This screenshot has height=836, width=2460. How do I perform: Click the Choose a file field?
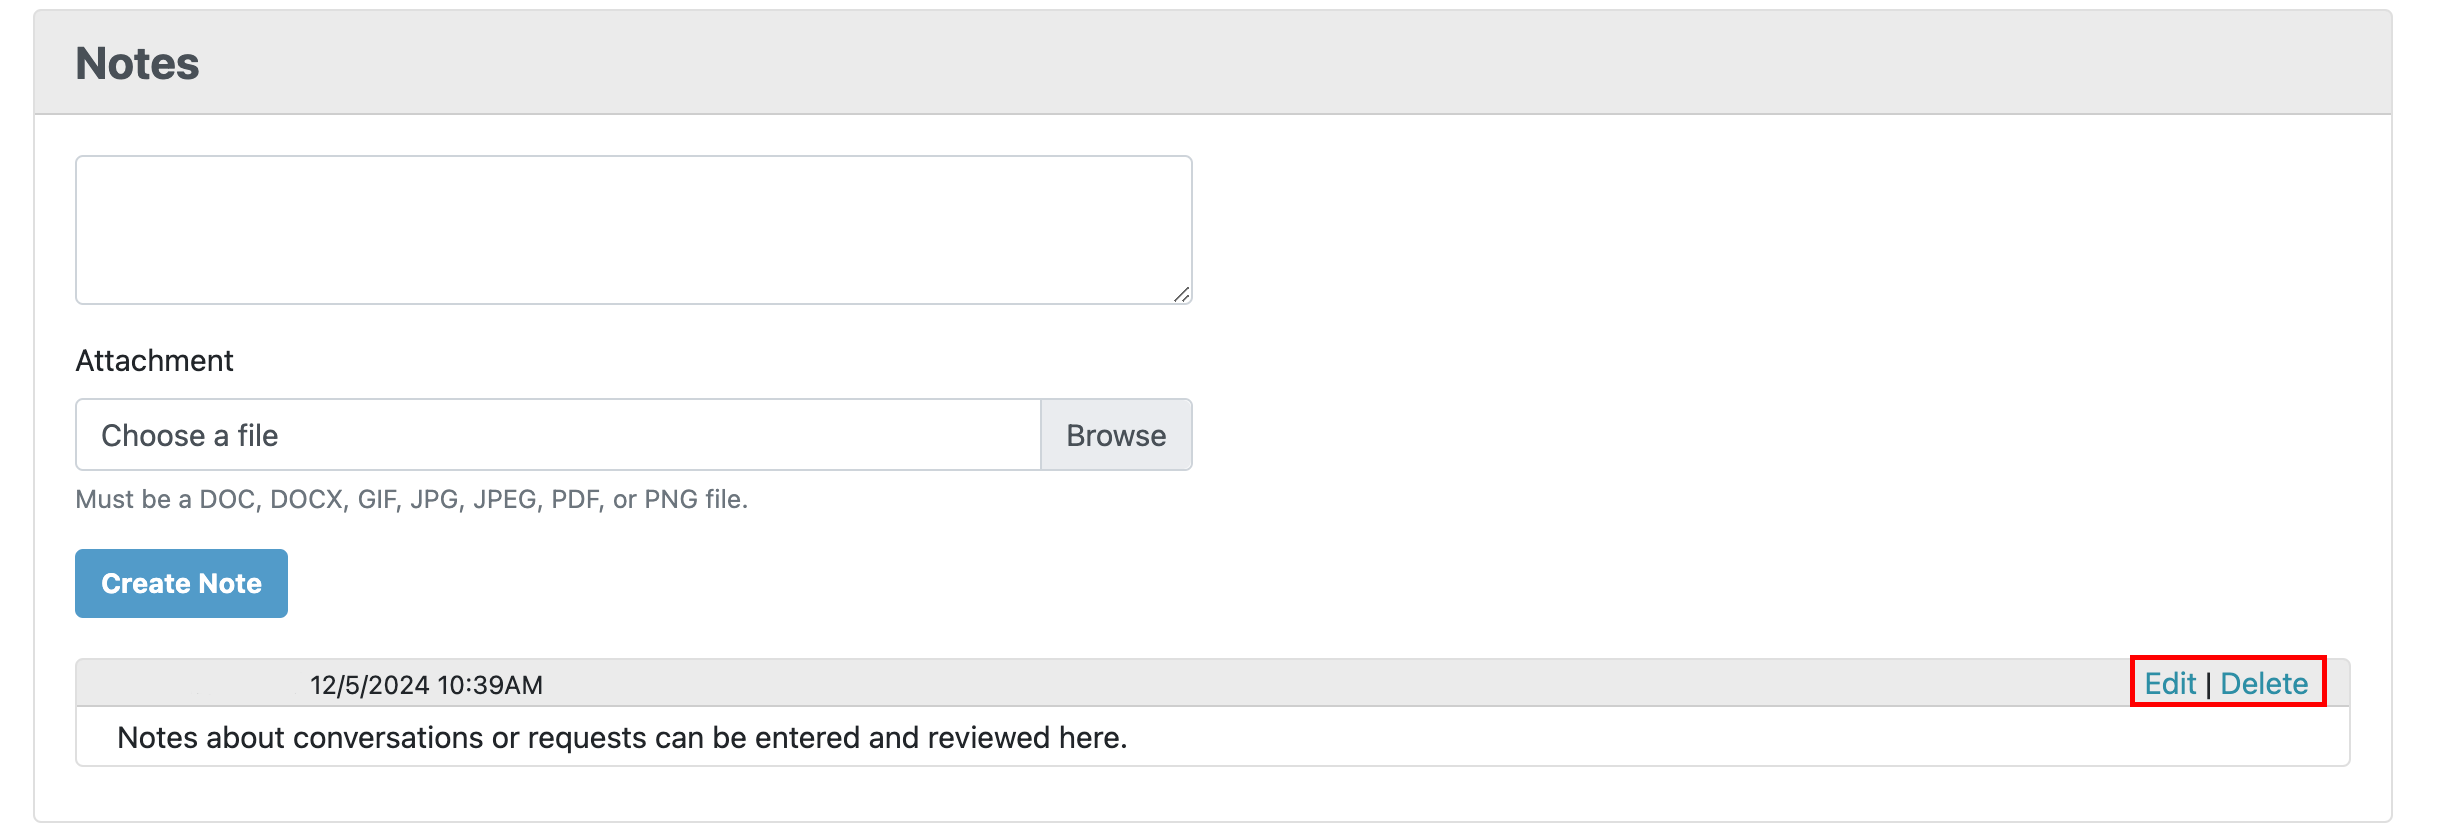(x=558, y=435)
